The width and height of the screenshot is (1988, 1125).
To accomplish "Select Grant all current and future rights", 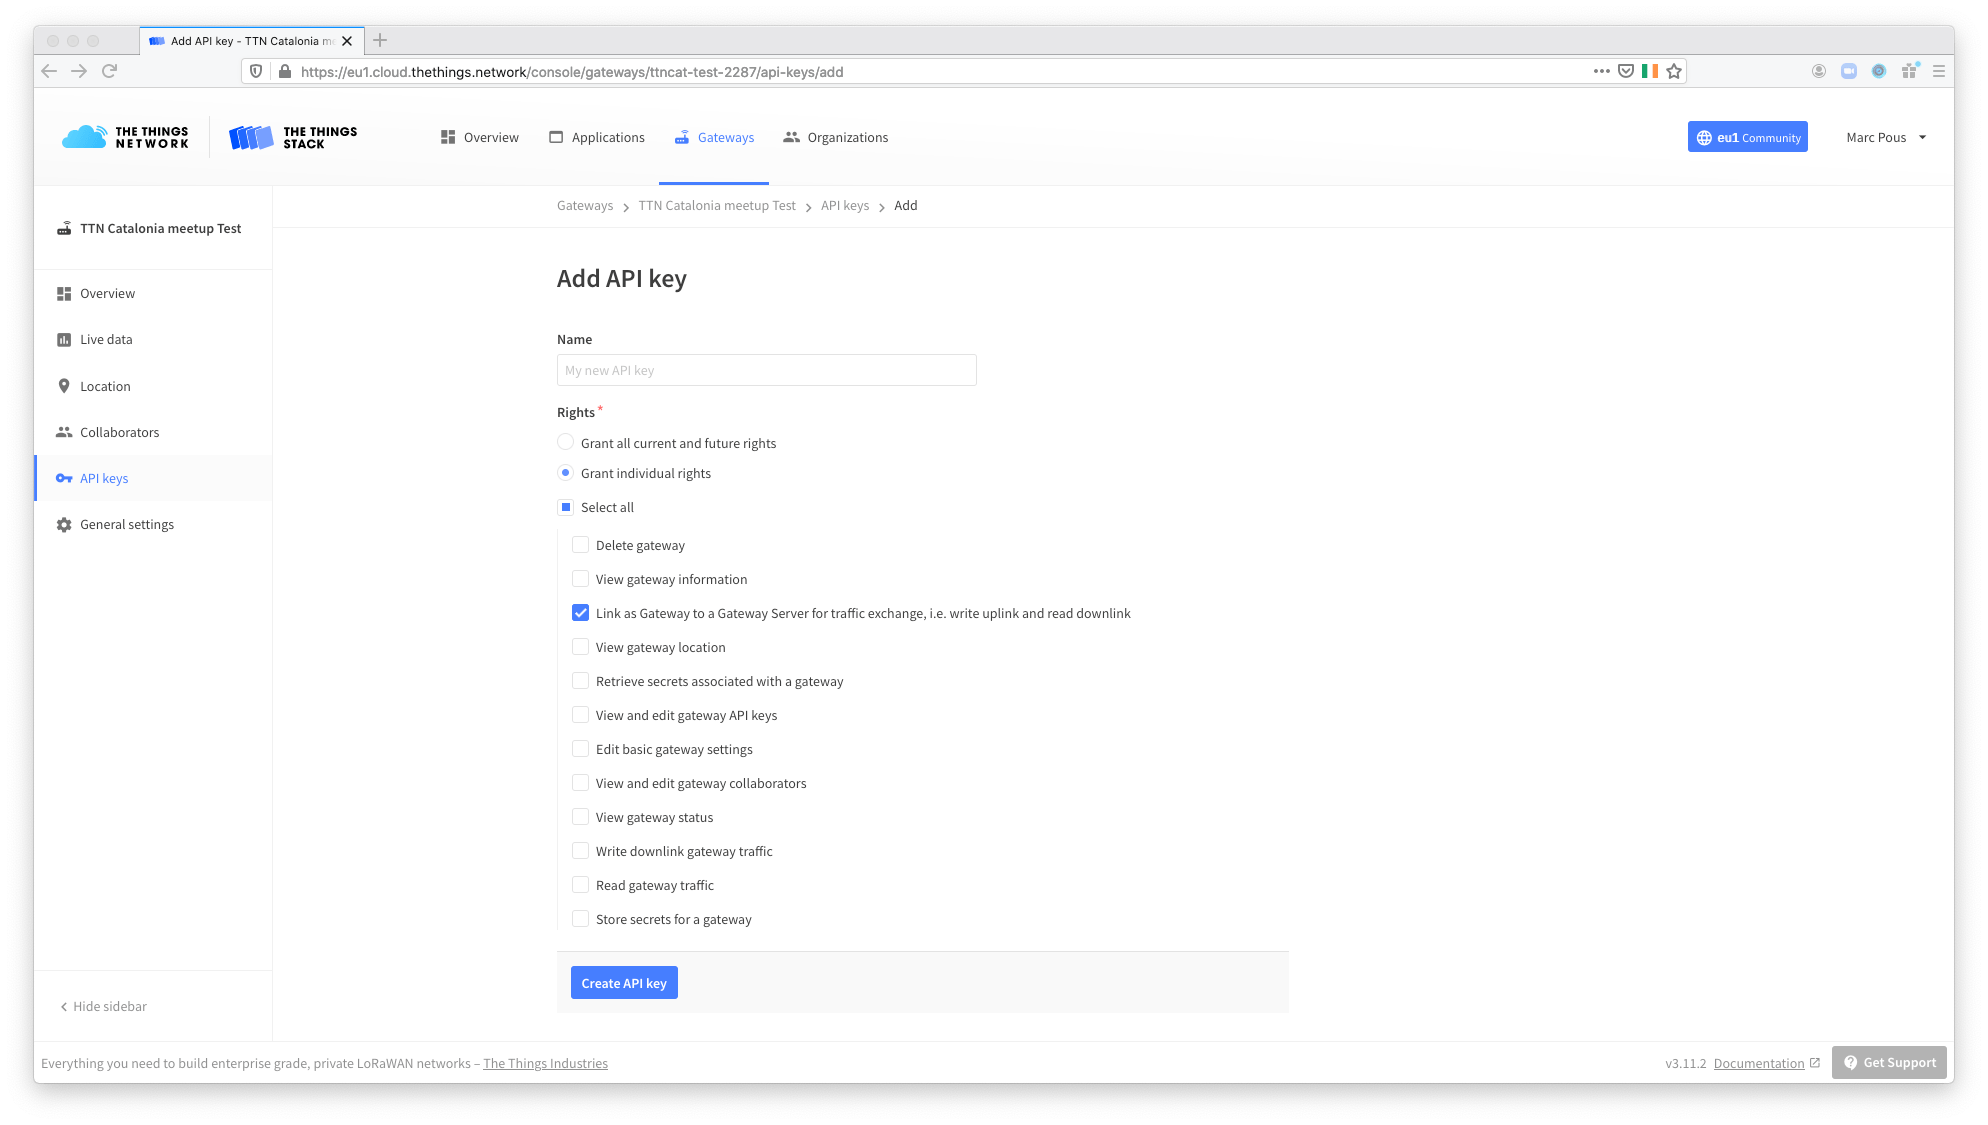I will 566,443.
